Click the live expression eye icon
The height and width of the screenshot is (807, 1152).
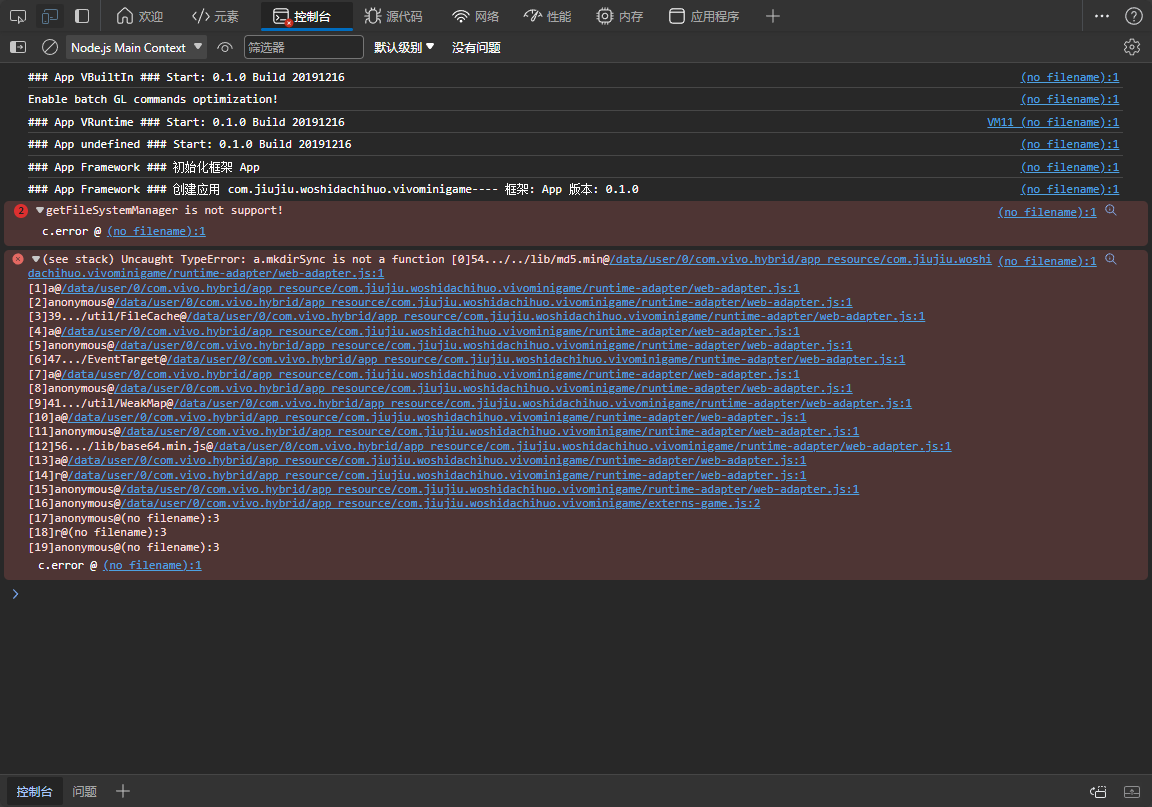tap(225, 47)
